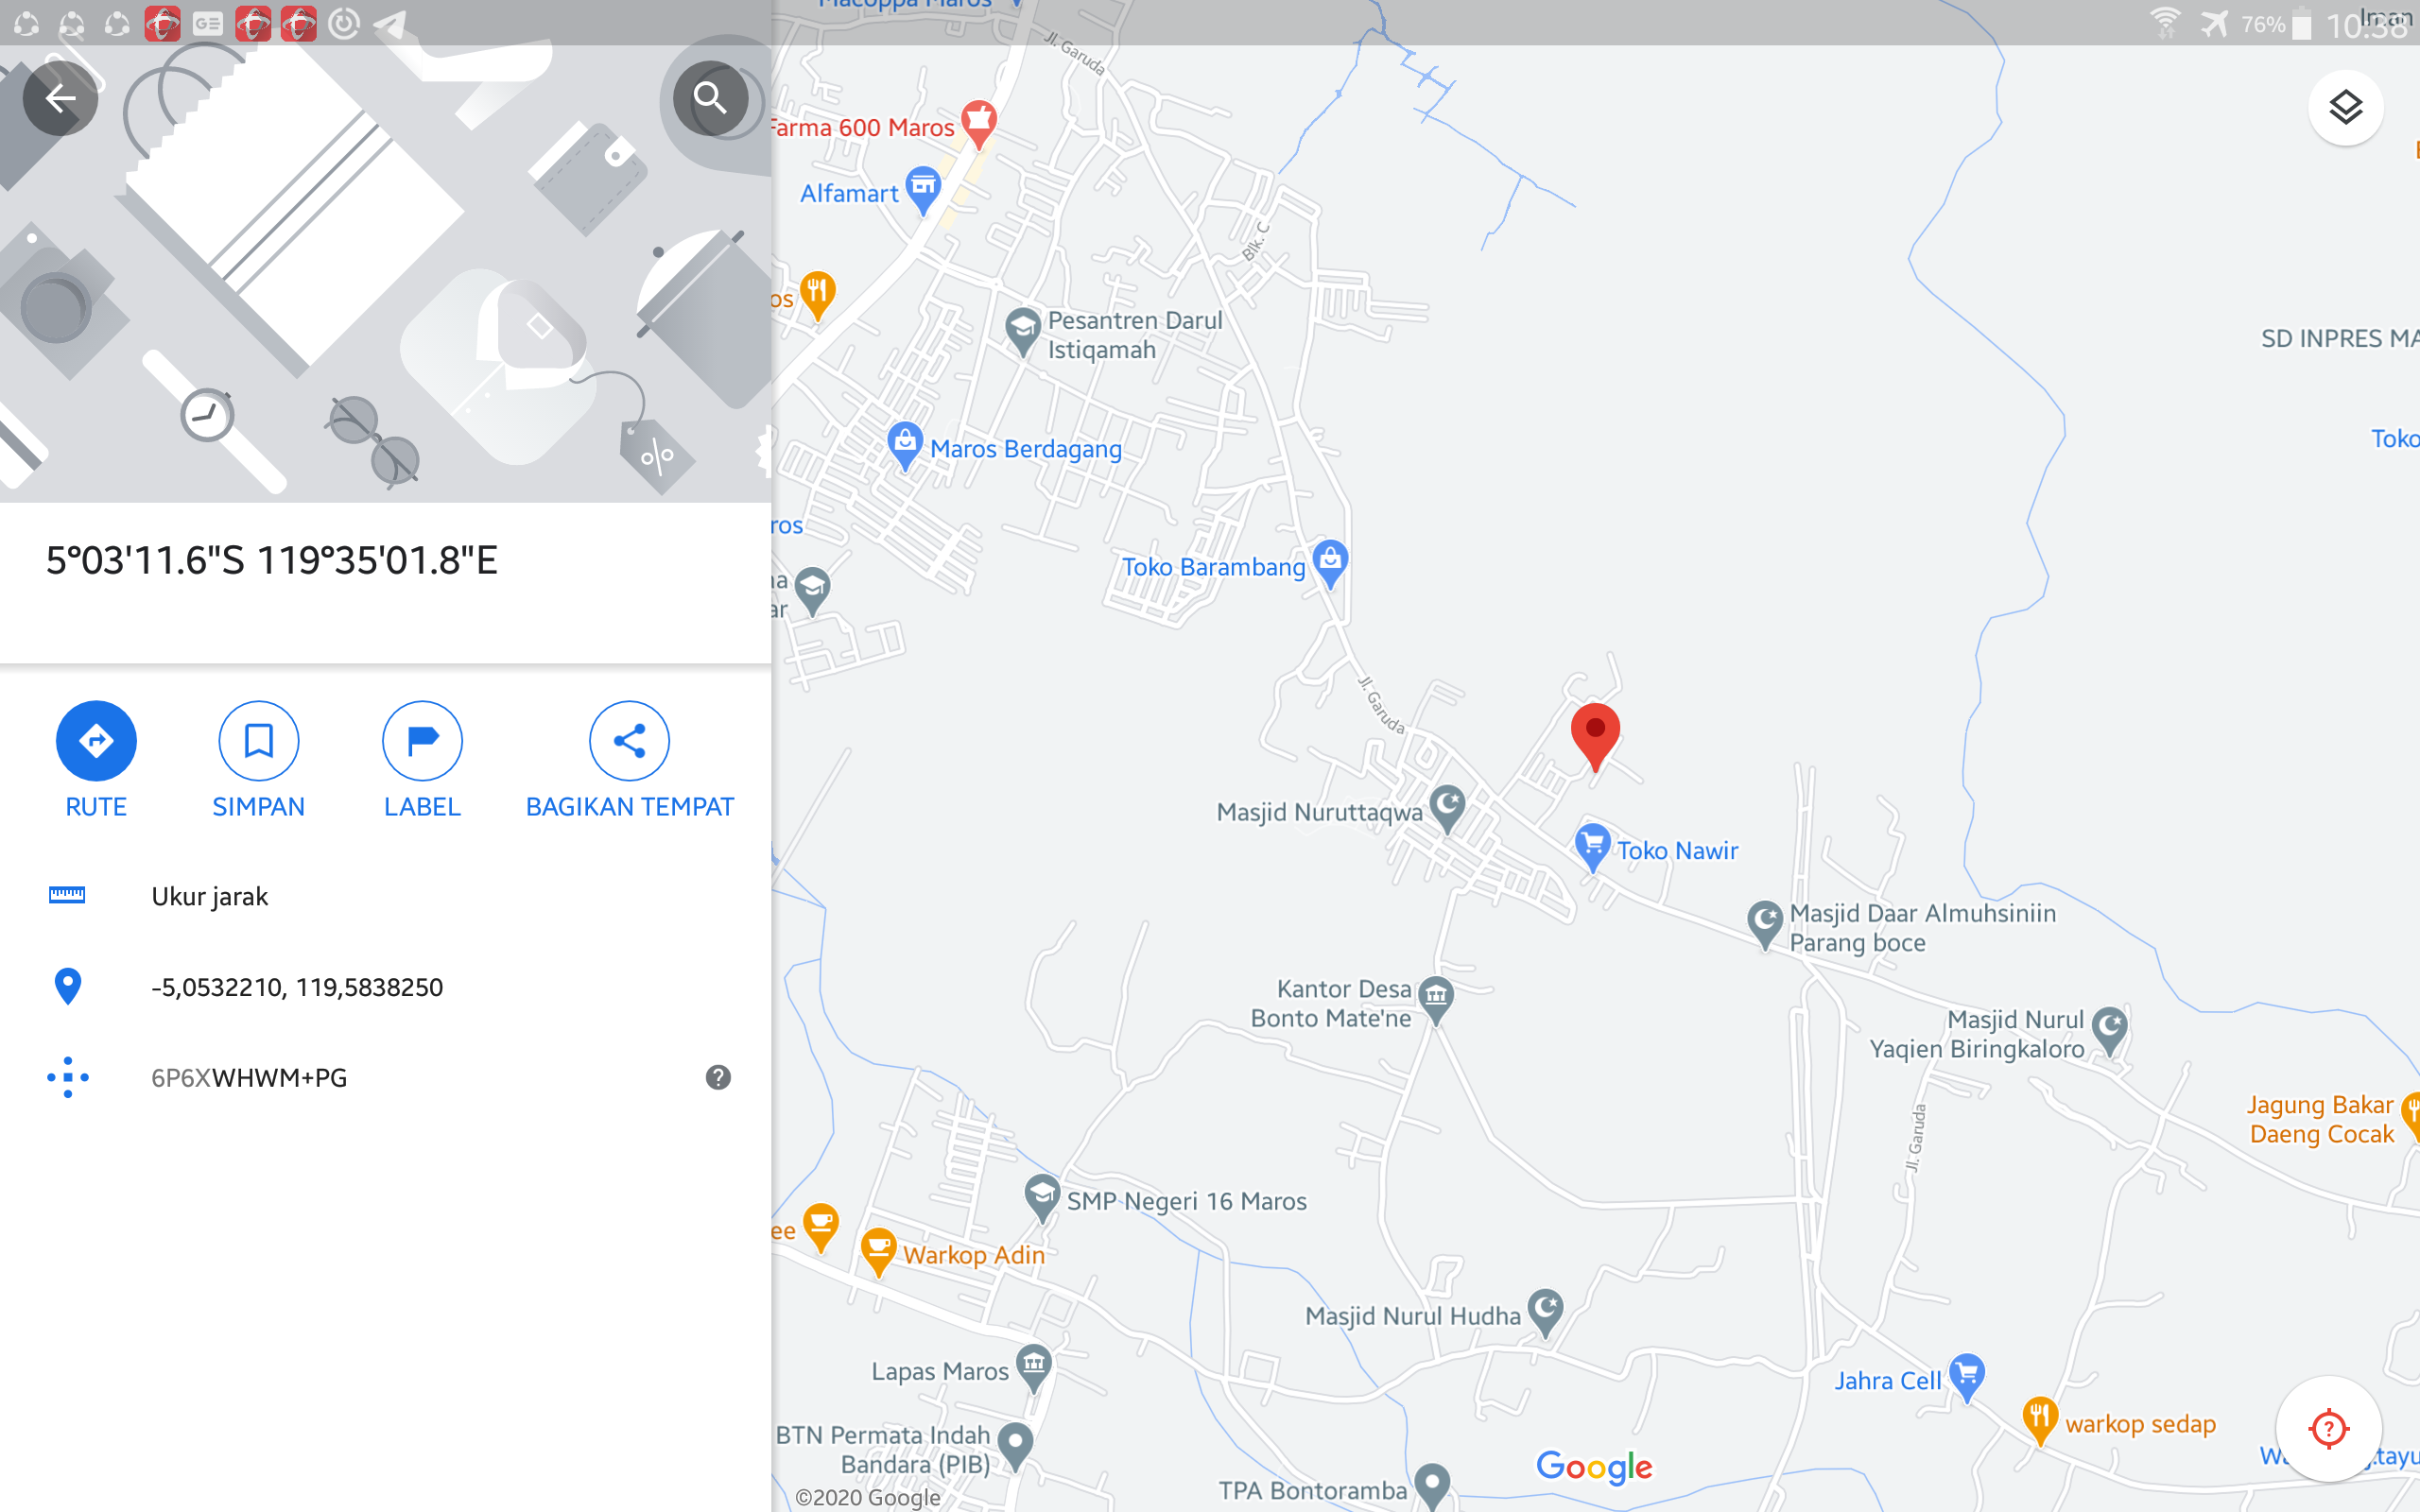Open Toko Nawir shop marker
Image resolution: width=2420 pixels, height=1512 pixels.
pos(1592,847)
